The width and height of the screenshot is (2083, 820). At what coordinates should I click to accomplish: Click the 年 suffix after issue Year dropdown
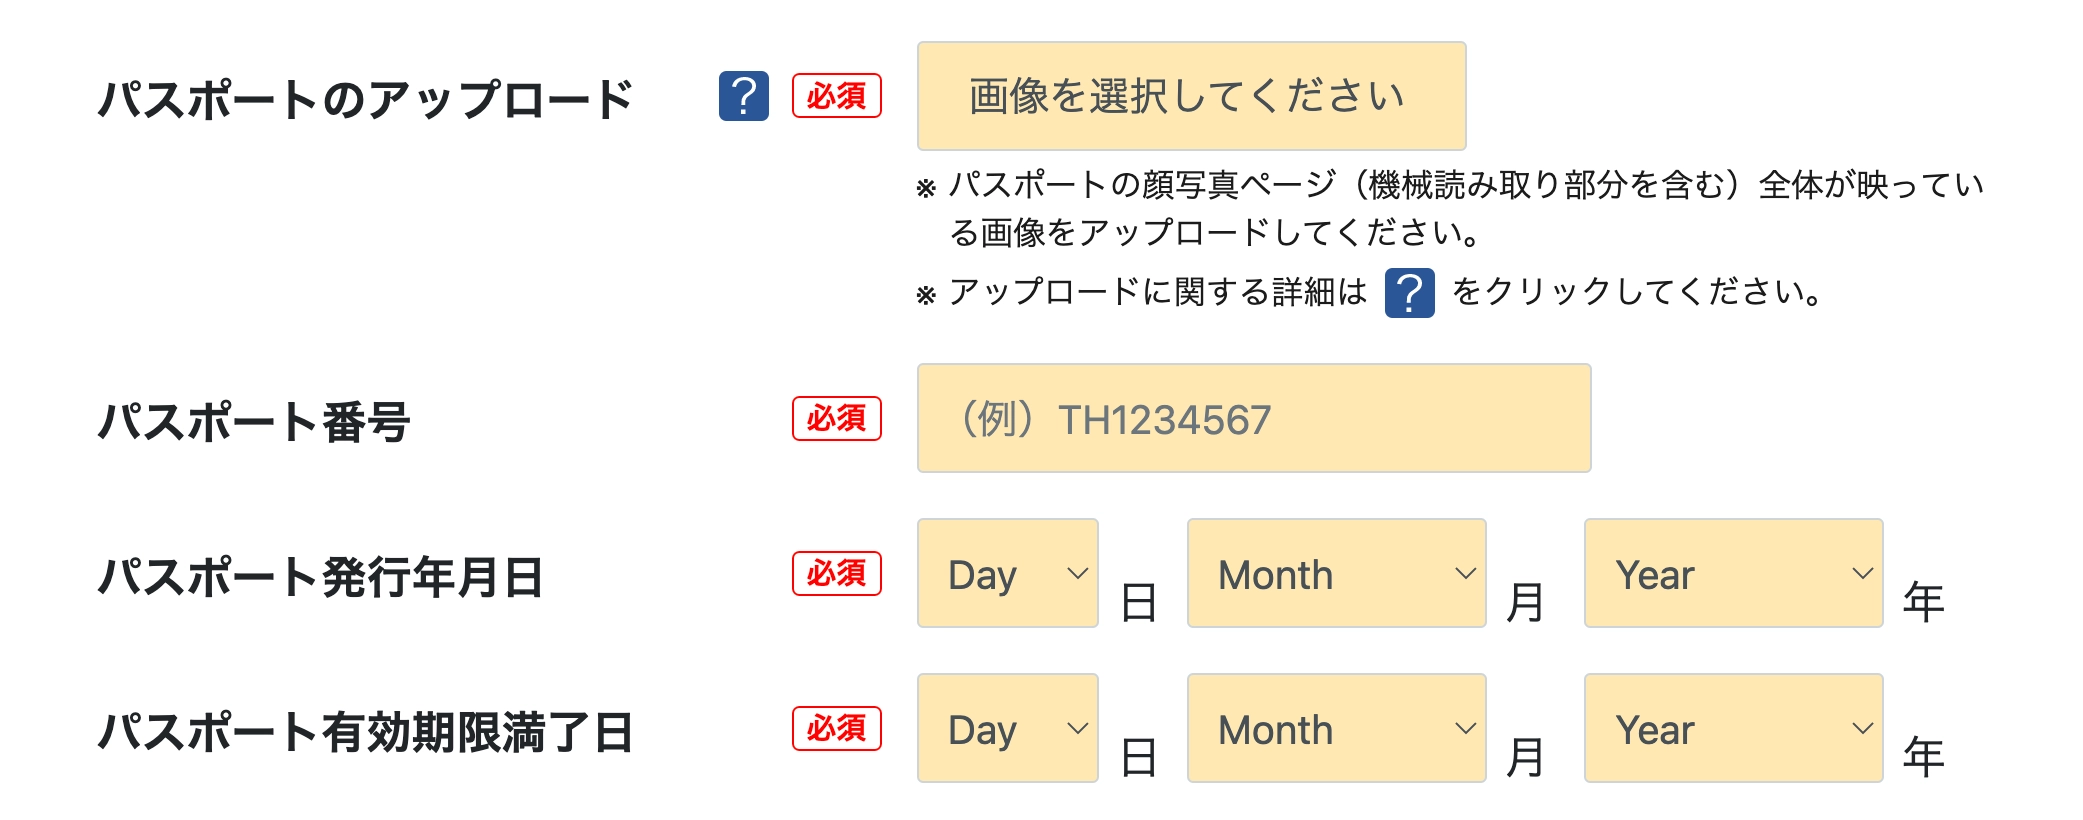tap(1923, 602)
